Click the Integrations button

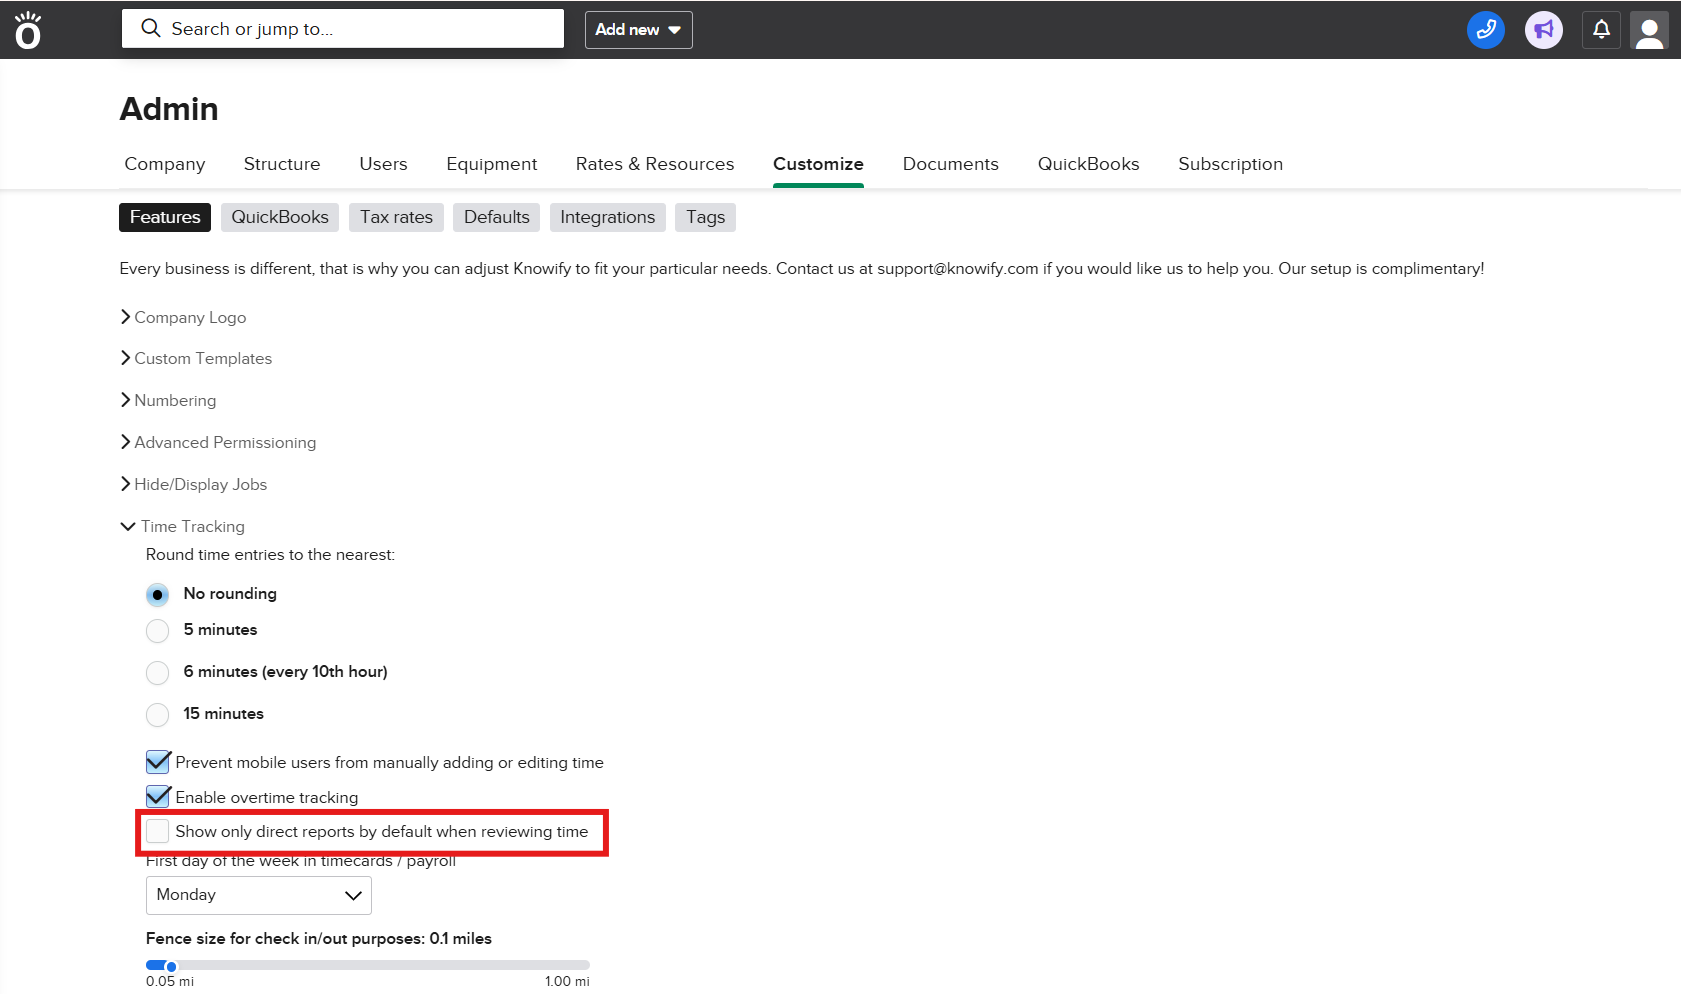click(x=607, y=217)
